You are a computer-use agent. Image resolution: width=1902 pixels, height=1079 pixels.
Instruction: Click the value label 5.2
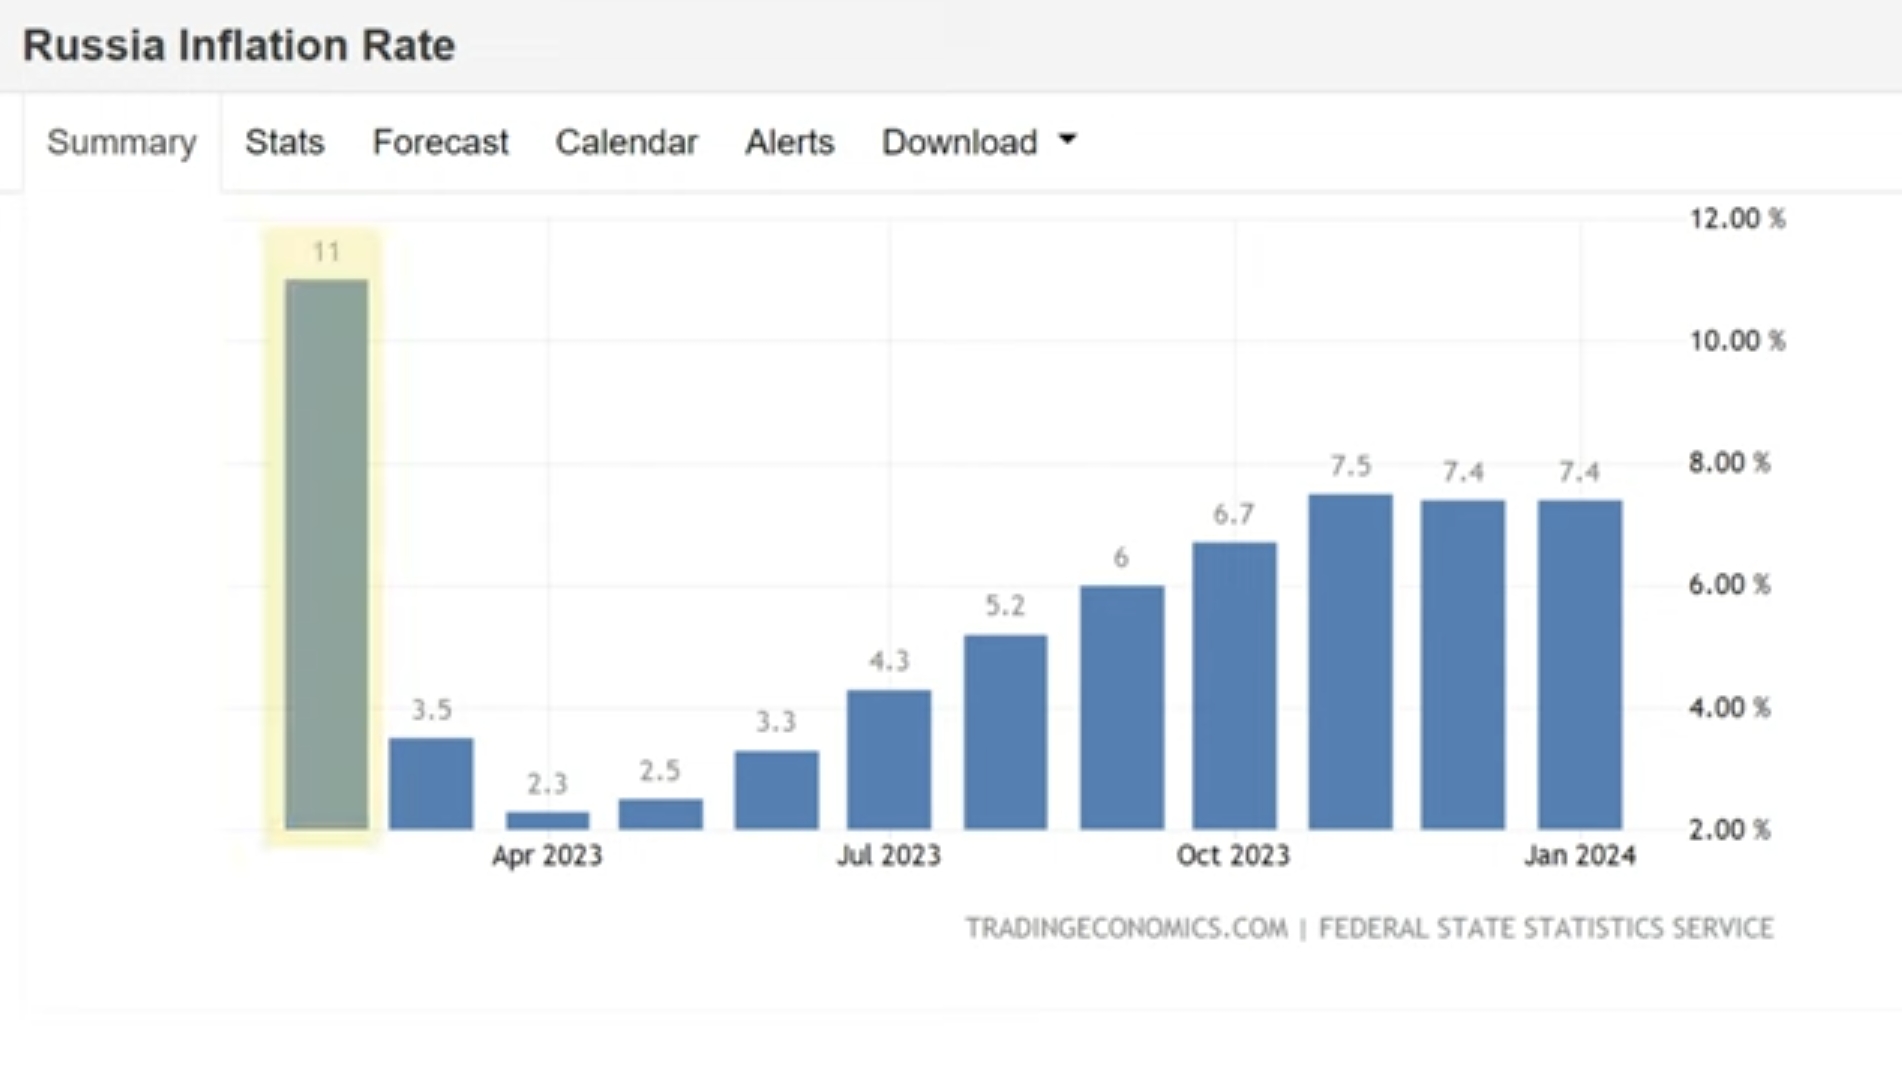(x=1005, y=605)
